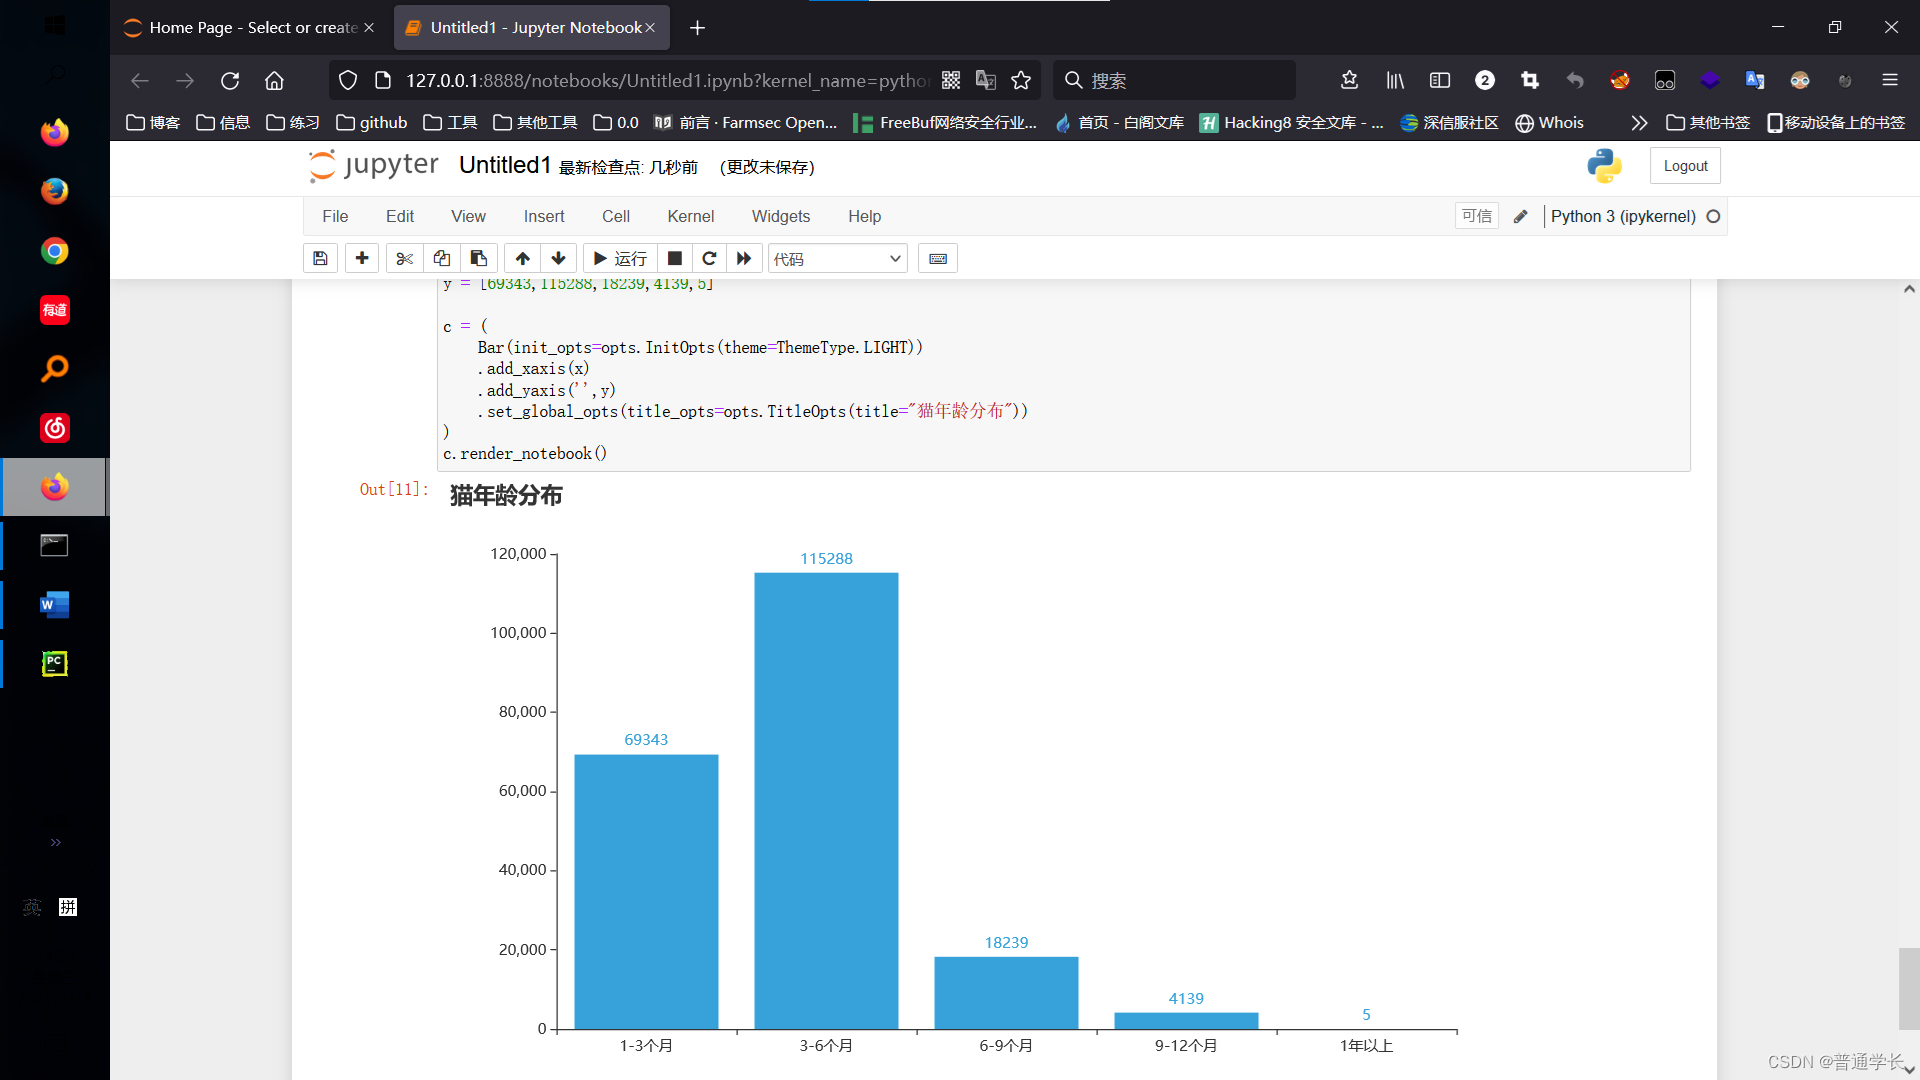The image size is (1920, 1080).
Task: Copy the selected cell
Action: tap(442, 258)
